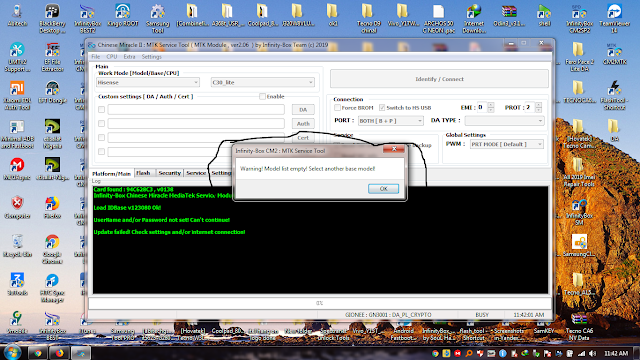Viewport: 640px width, 360px height.
Task: Open Xiaomi EDL Auth Tool icon
Action: coord(17,95)
